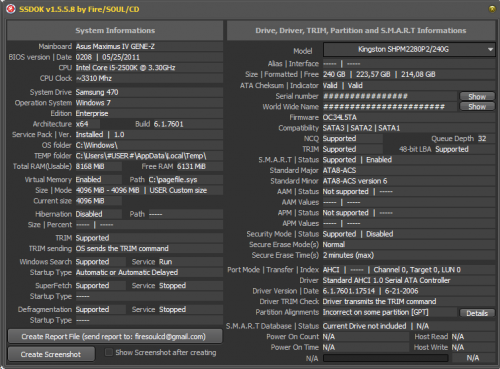Click the Host Read 'N/A' value

[458, 337]
